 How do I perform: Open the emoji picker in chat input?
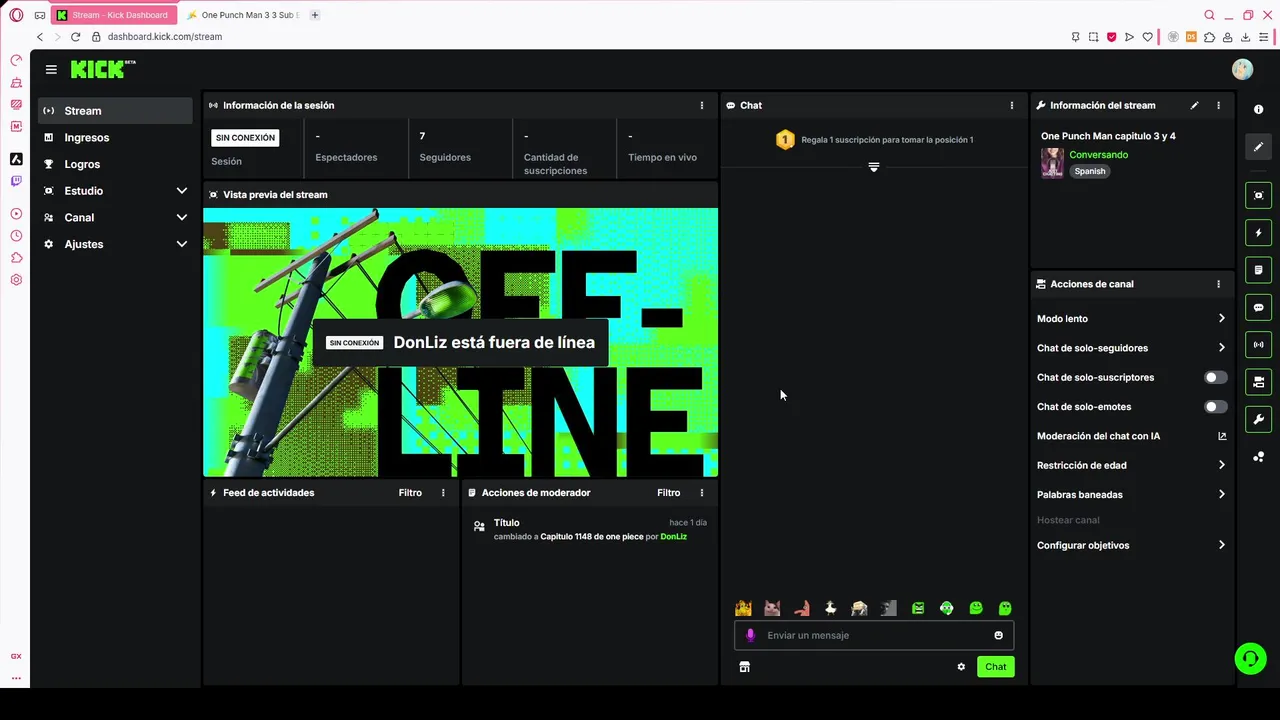[x=998, y=635]
